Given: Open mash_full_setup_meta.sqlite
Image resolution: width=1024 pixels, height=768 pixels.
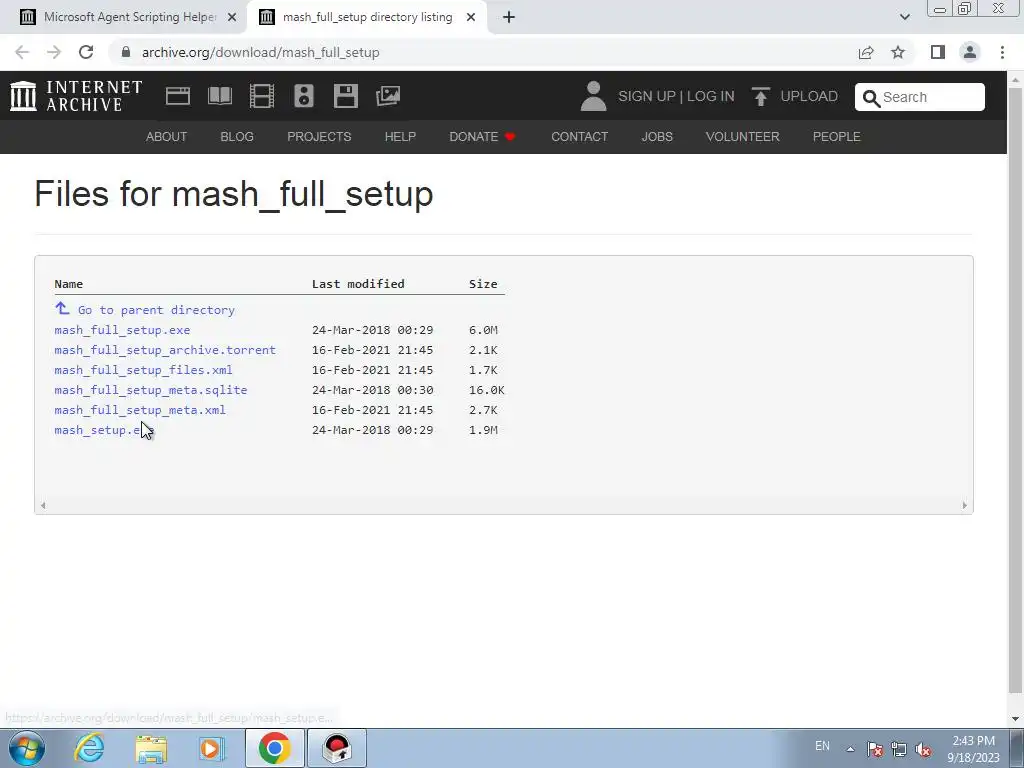Looking at the screenshot, I should pyautogui.click(x=151, y=390).
